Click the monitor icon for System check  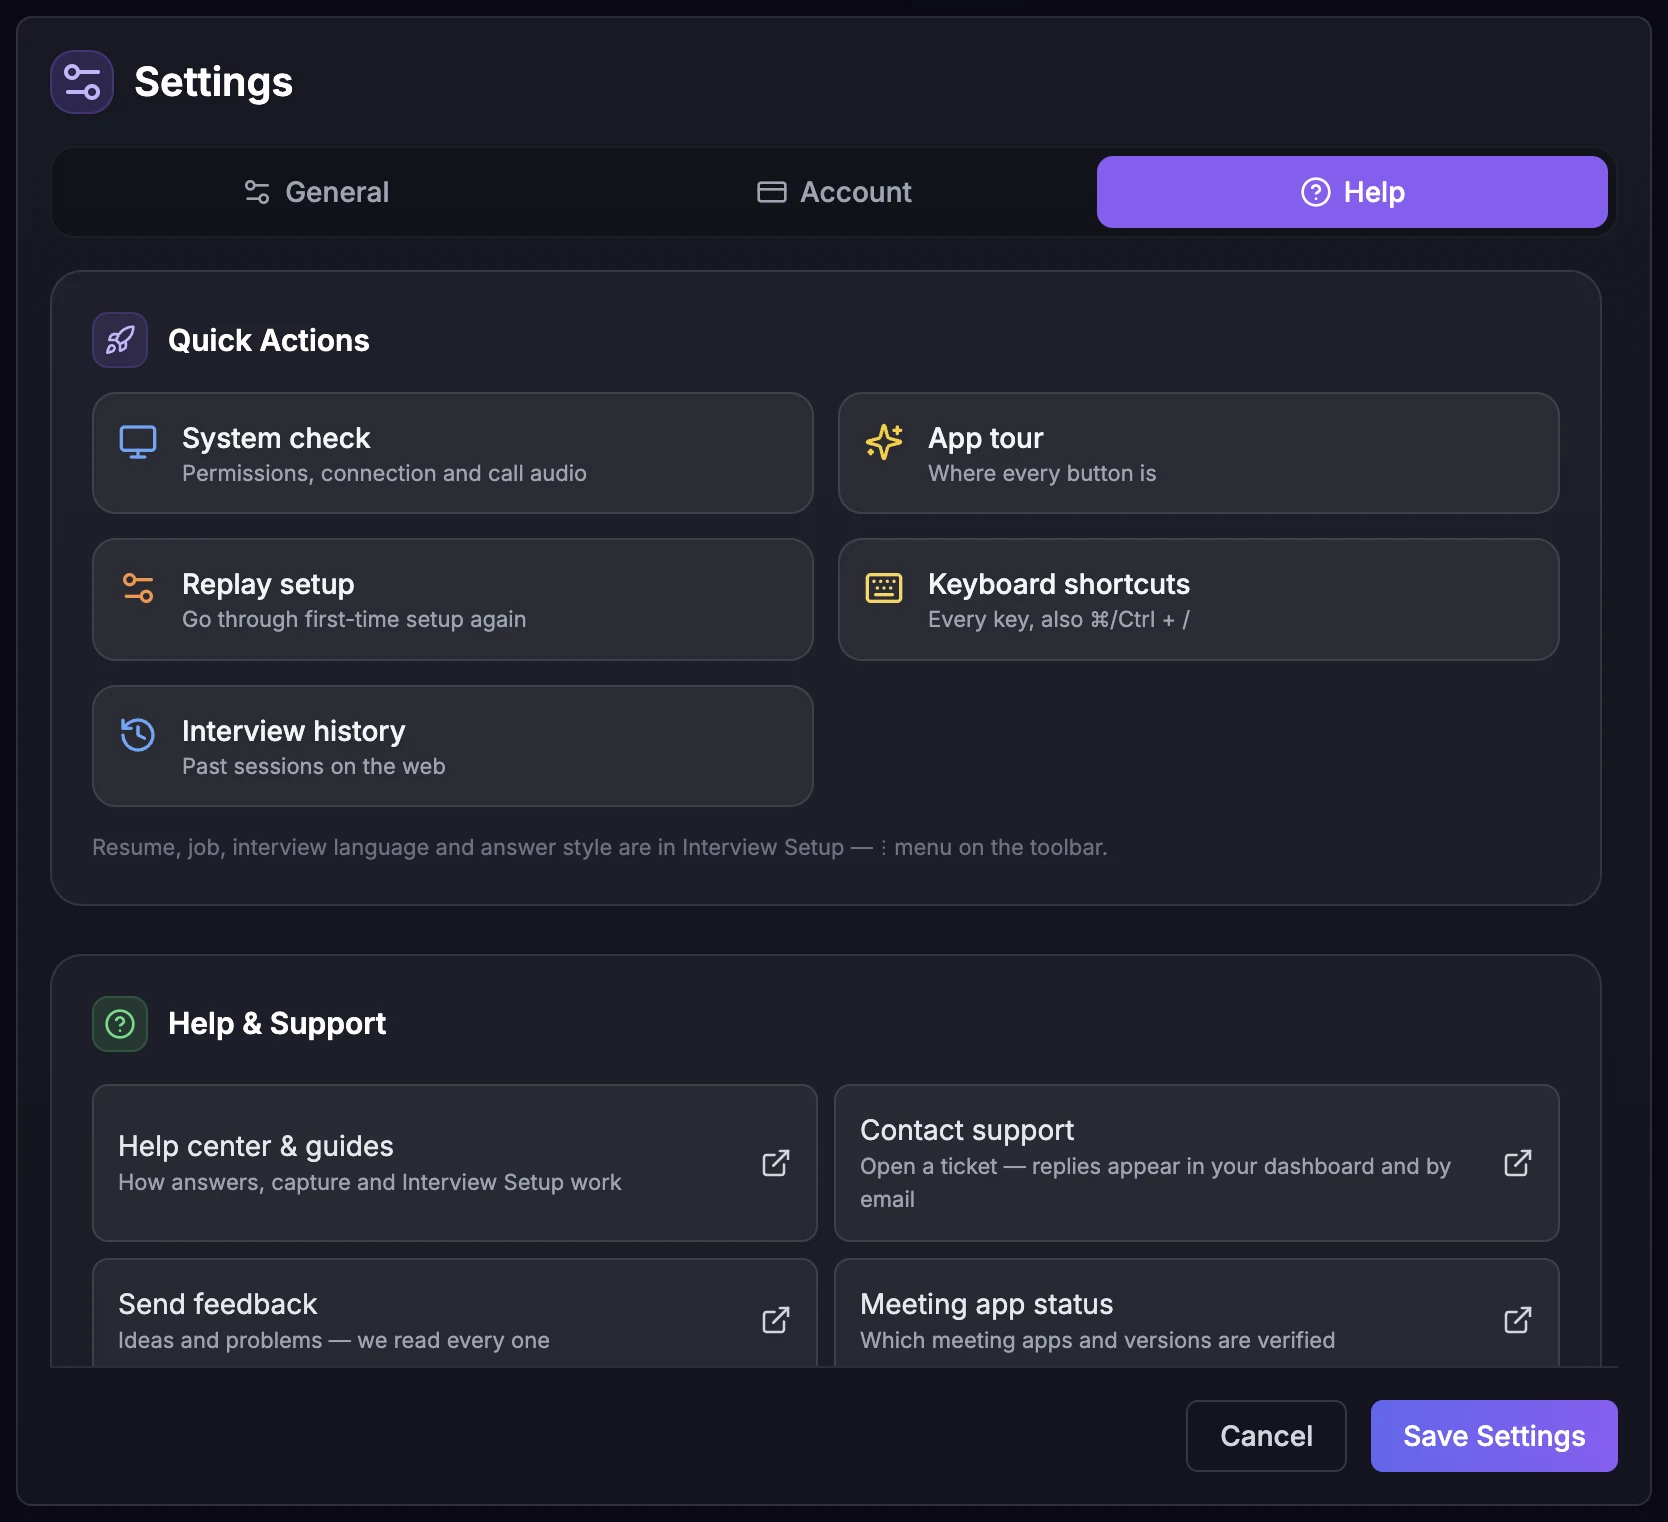tap(138, 442)
